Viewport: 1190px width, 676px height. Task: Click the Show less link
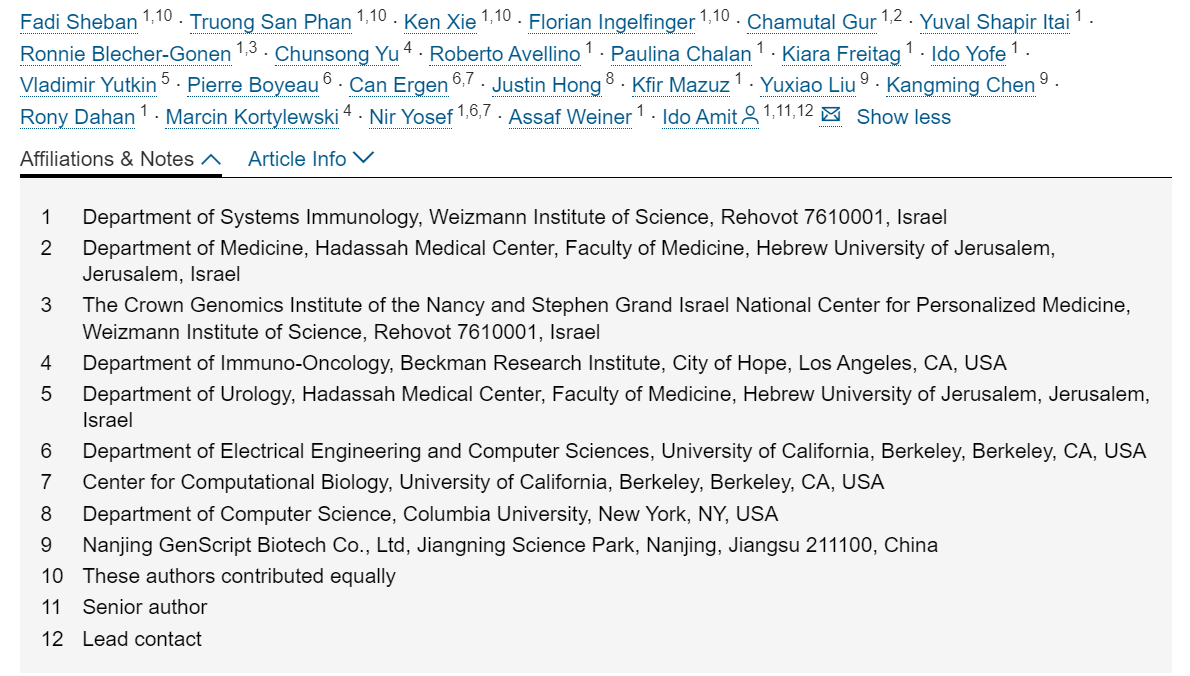coord(903,117)
